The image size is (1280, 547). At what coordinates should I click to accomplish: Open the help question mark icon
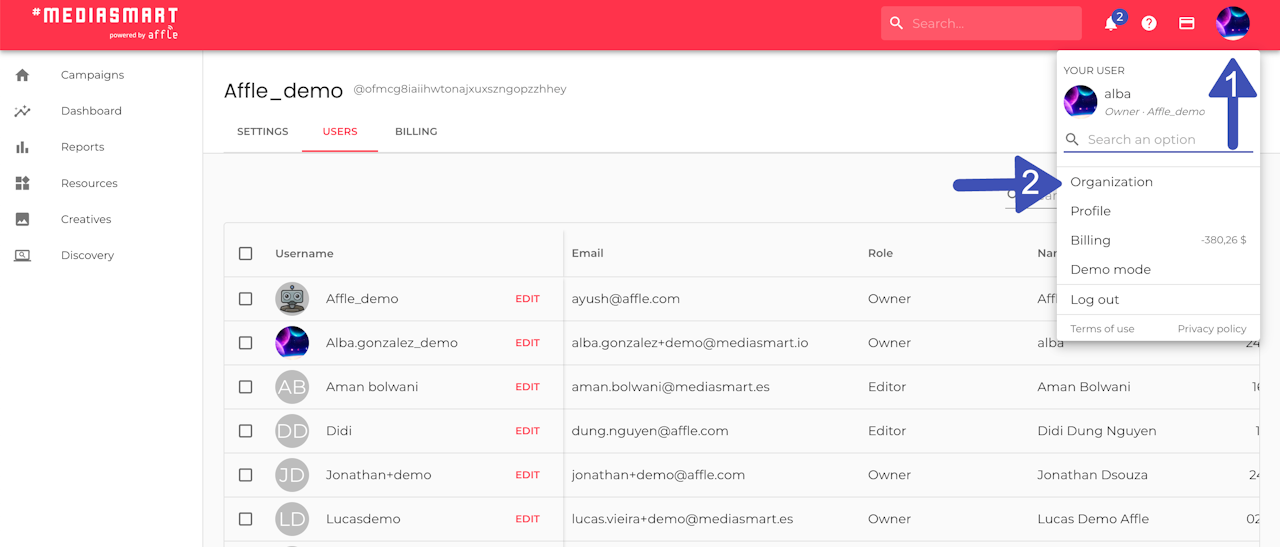coord(1149,23)
